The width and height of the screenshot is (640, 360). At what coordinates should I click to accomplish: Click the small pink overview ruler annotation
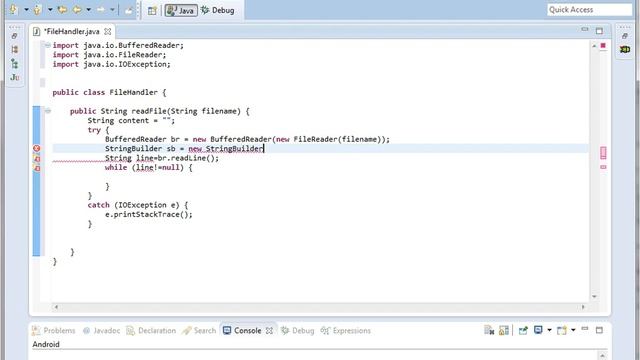click(603, 167)
